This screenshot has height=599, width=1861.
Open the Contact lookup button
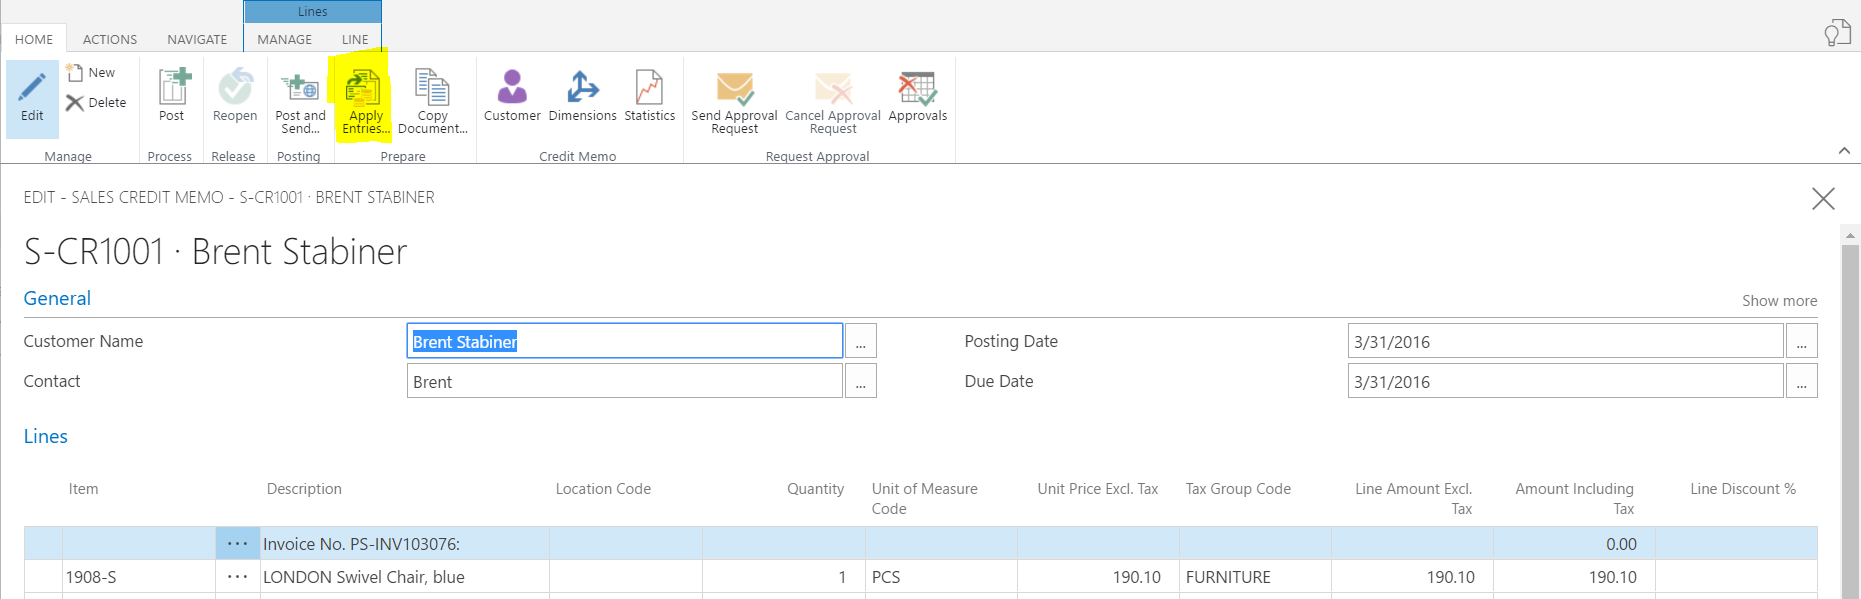point(860,381)
